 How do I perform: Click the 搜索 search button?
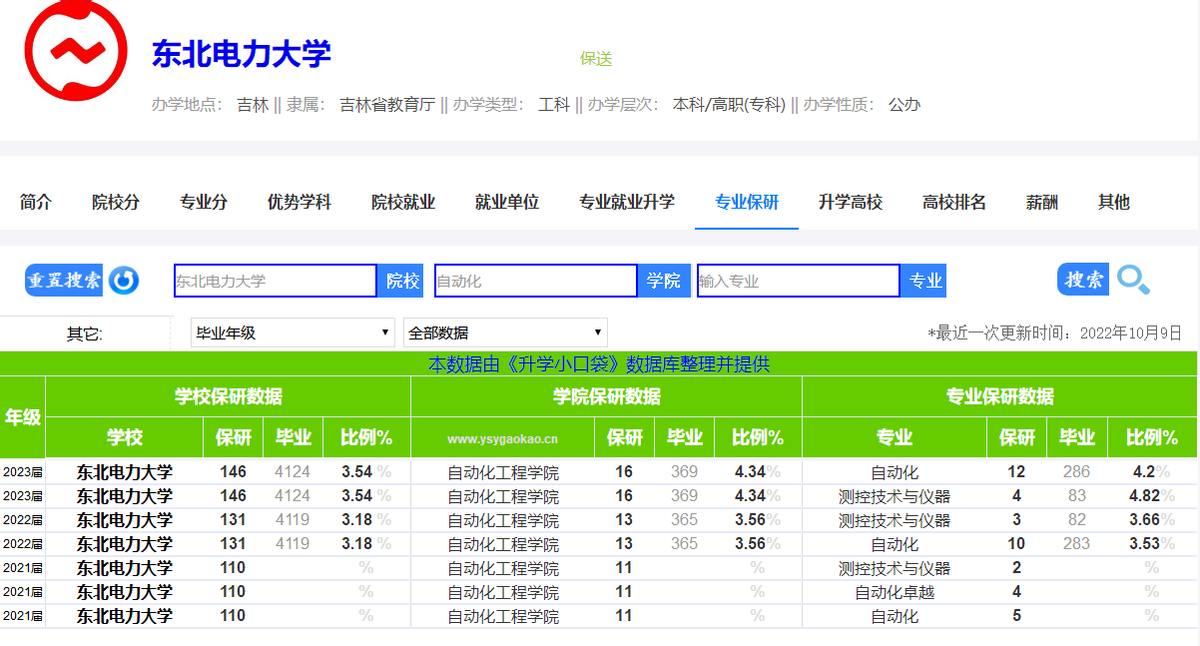tap(1083, 280)
